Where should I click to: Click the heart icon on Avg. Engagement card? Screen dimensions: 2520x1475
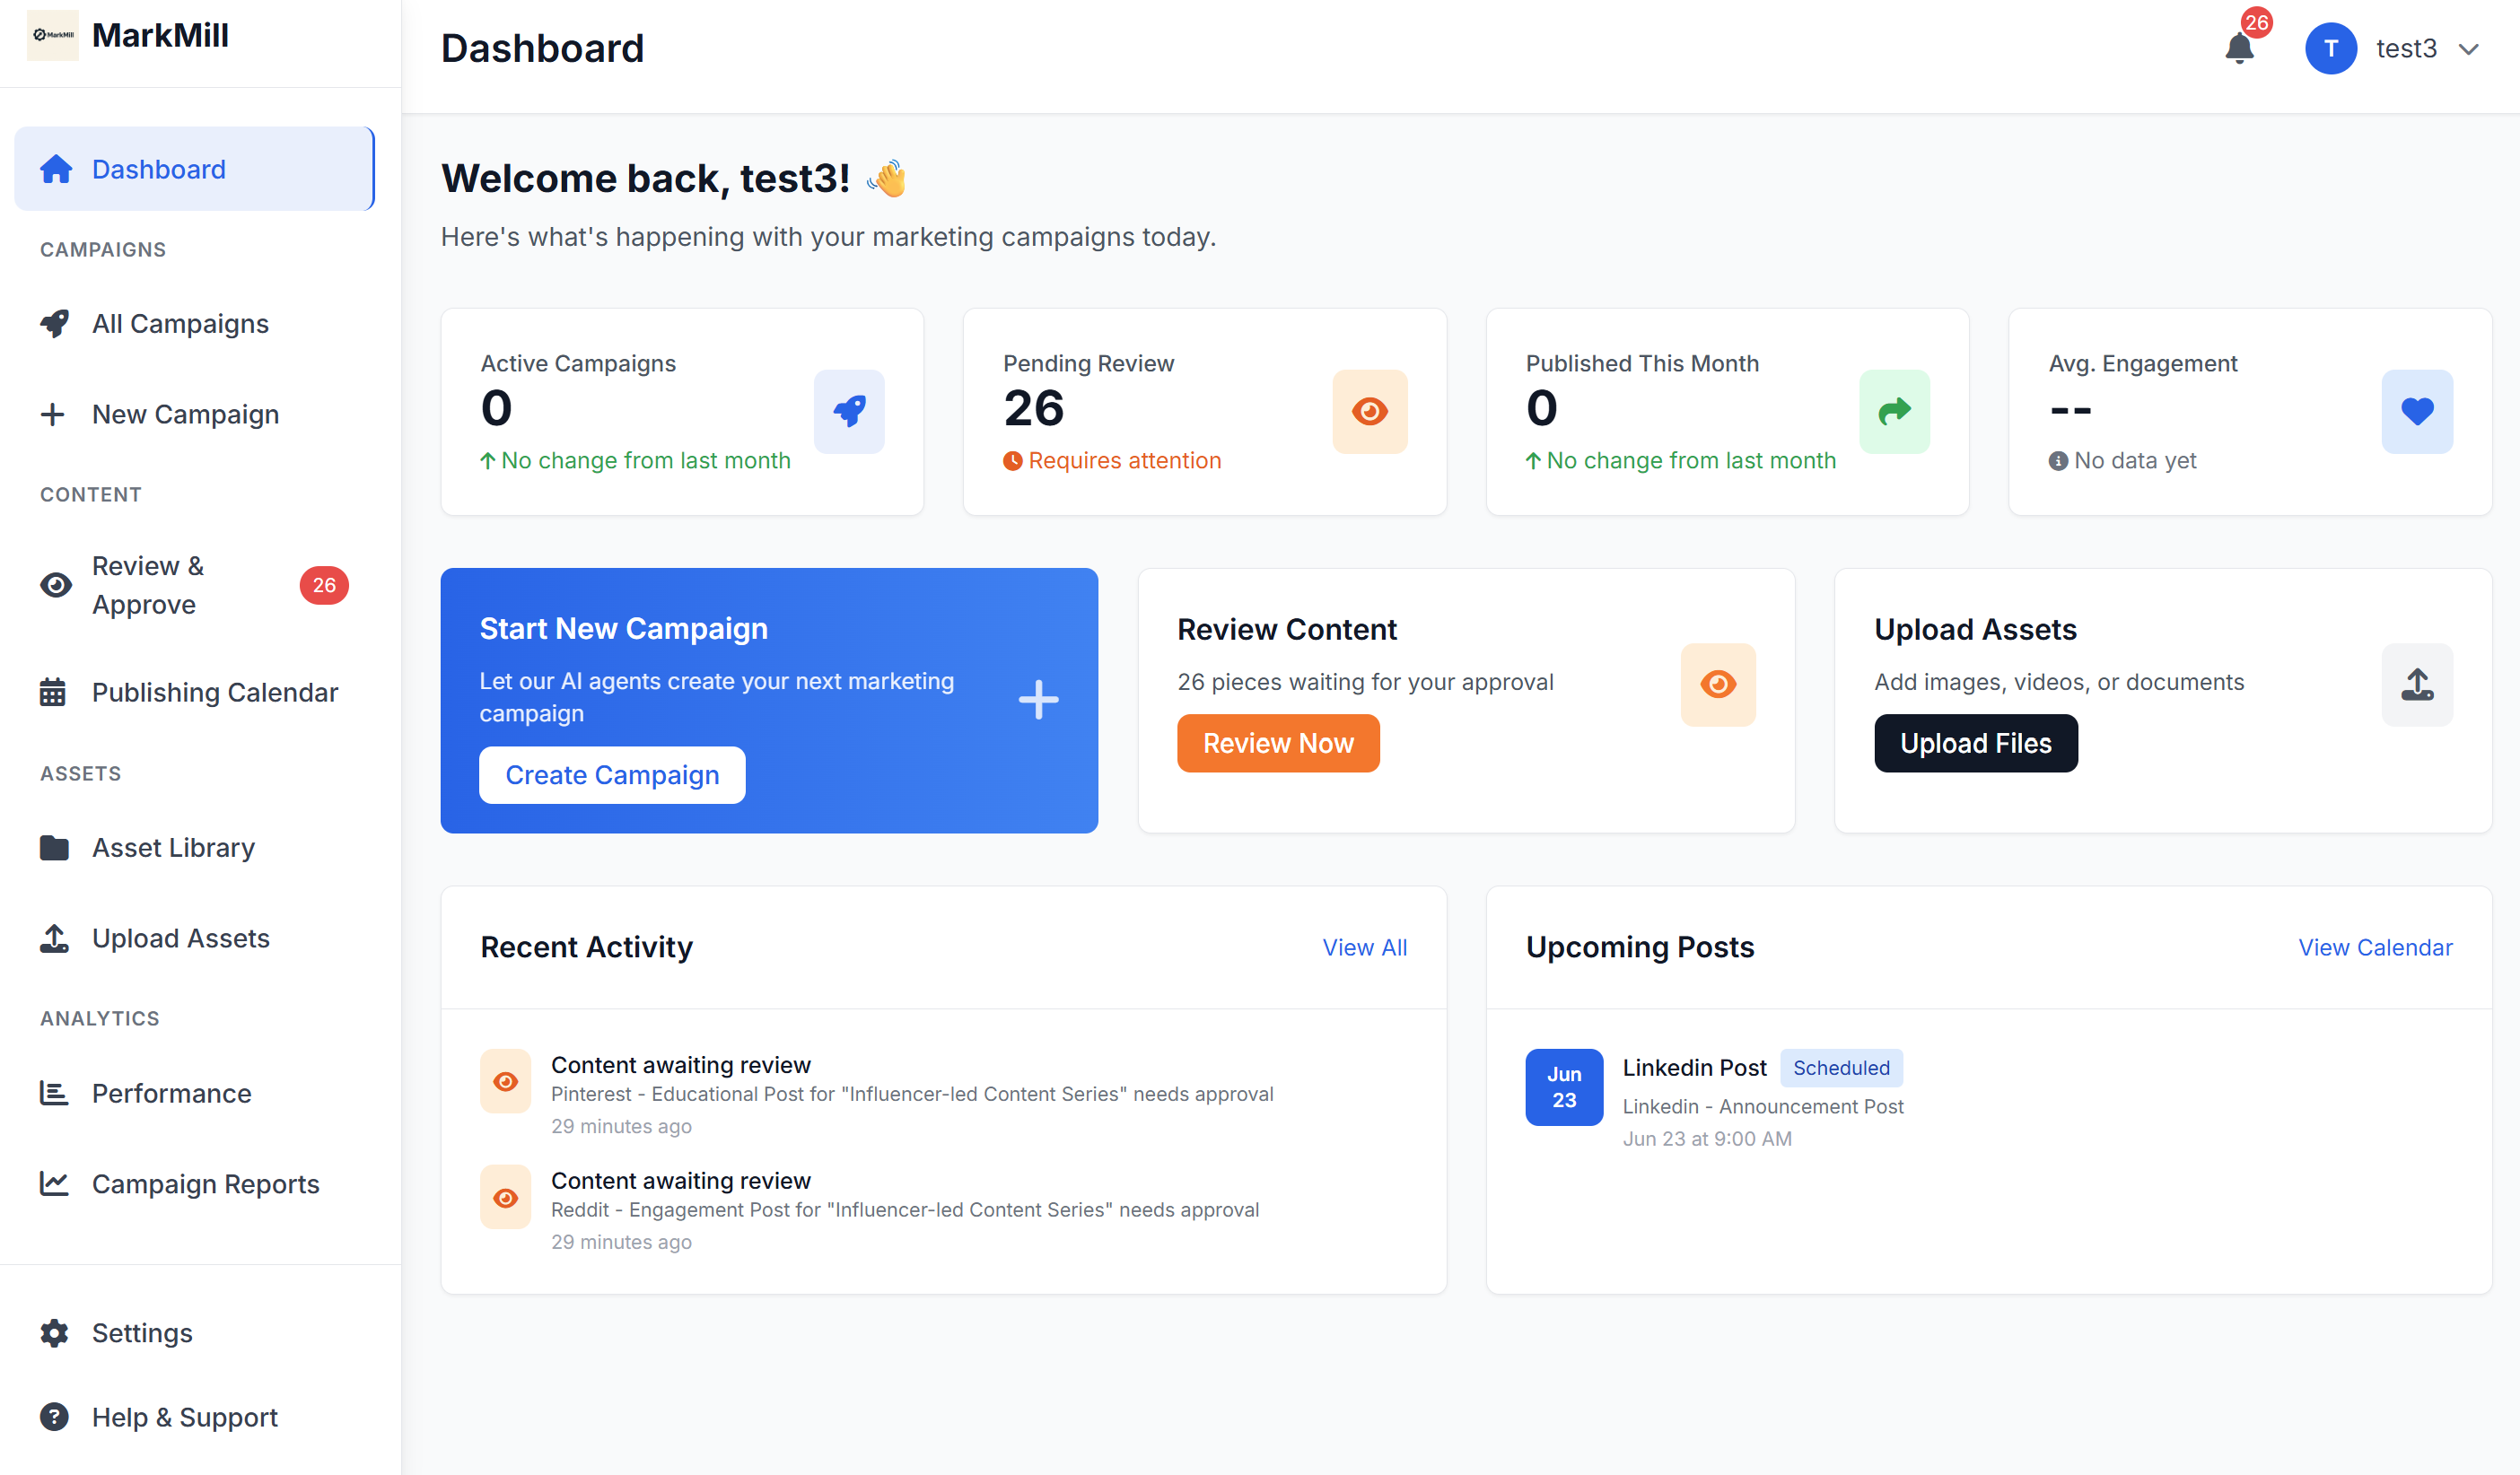(2418, 411)
